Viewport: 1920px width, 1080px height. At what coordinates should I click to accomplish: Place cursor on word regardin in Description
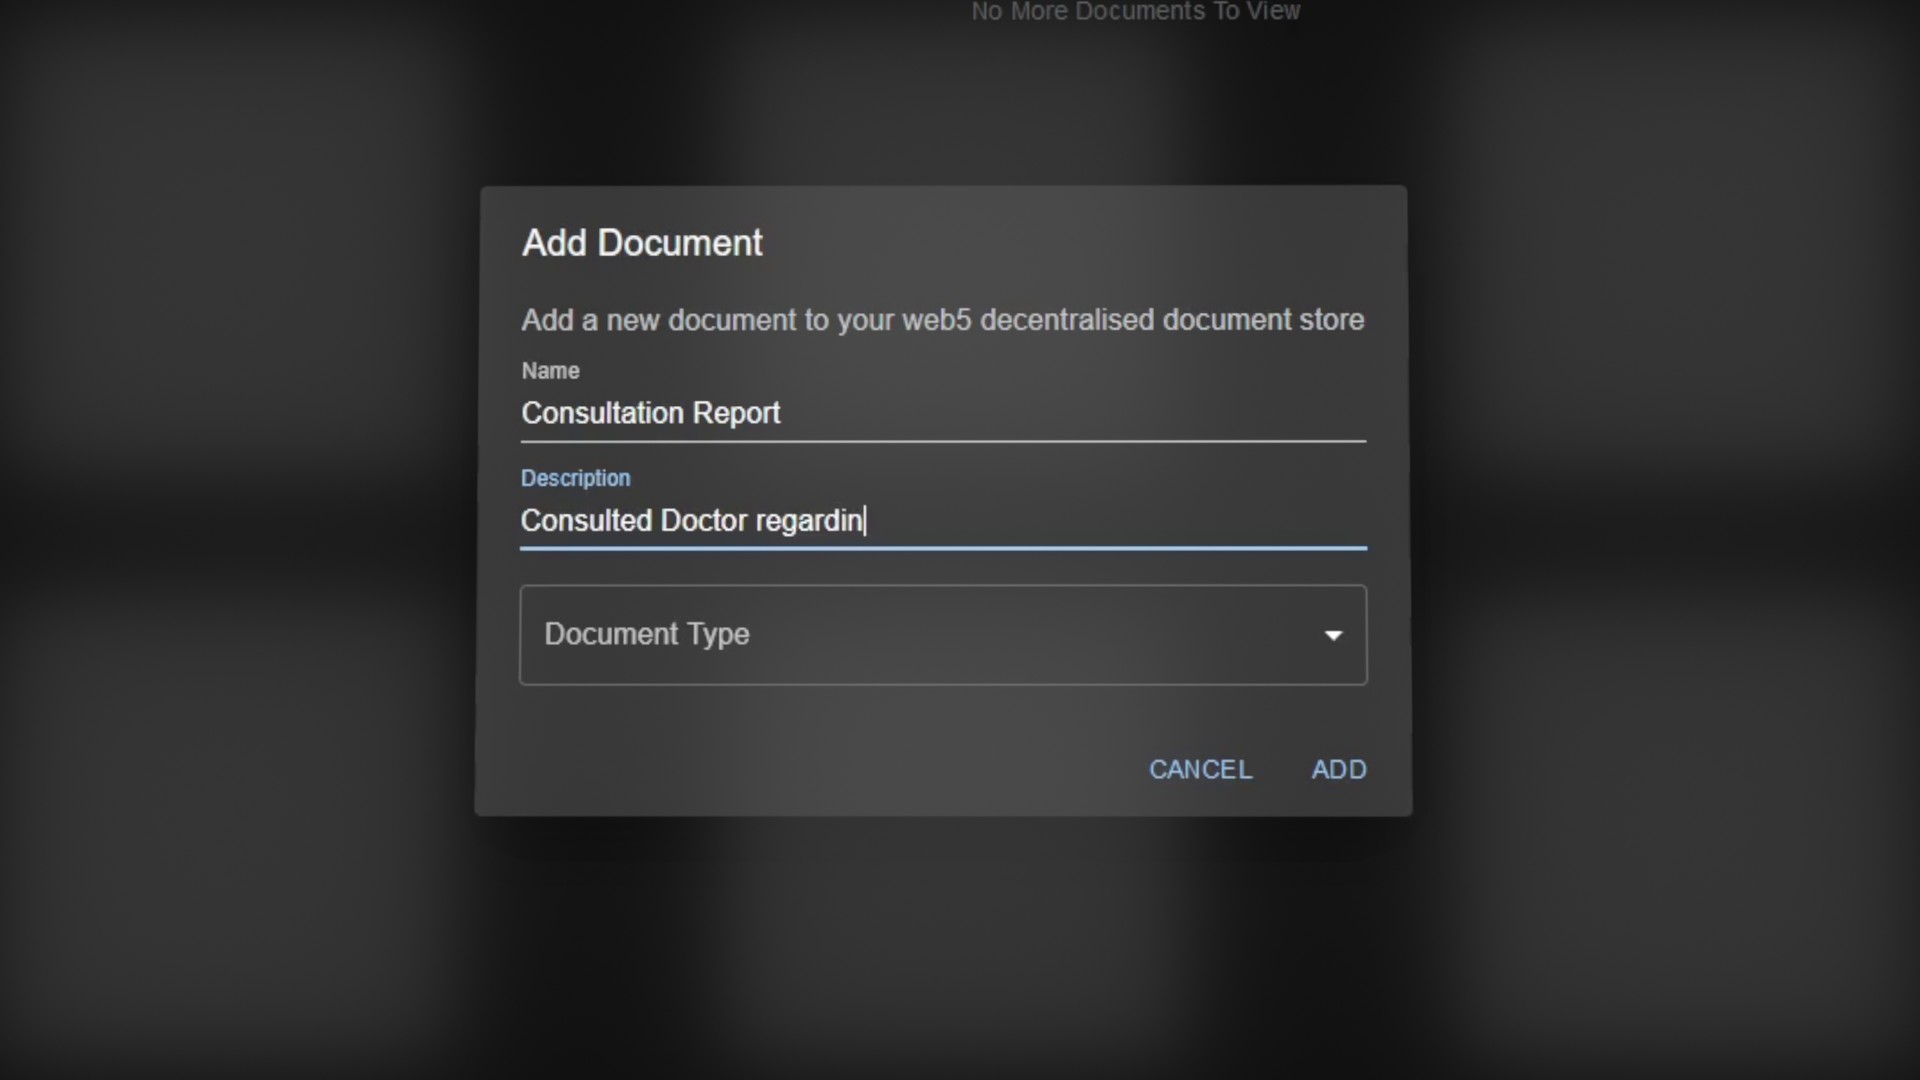[809, 521]
